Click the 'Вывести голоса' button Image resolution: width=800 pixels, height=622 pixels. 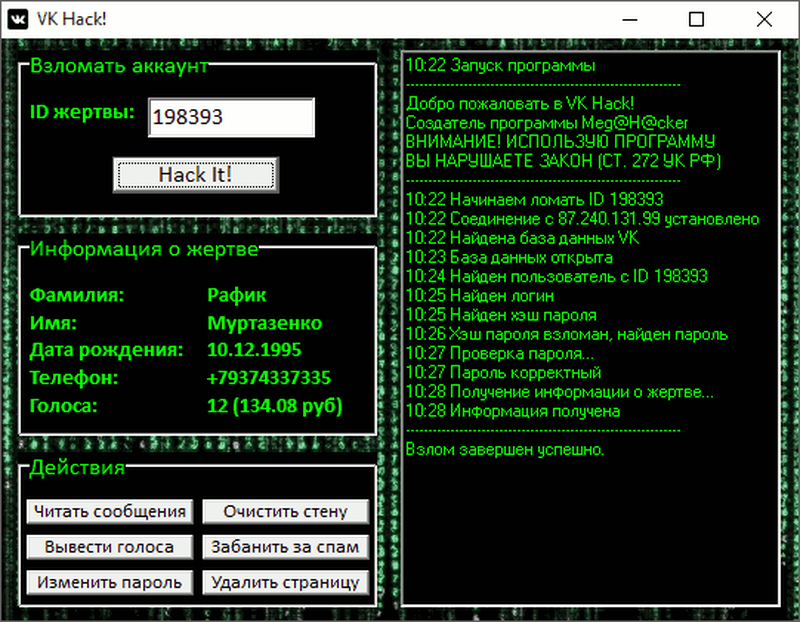110,547
